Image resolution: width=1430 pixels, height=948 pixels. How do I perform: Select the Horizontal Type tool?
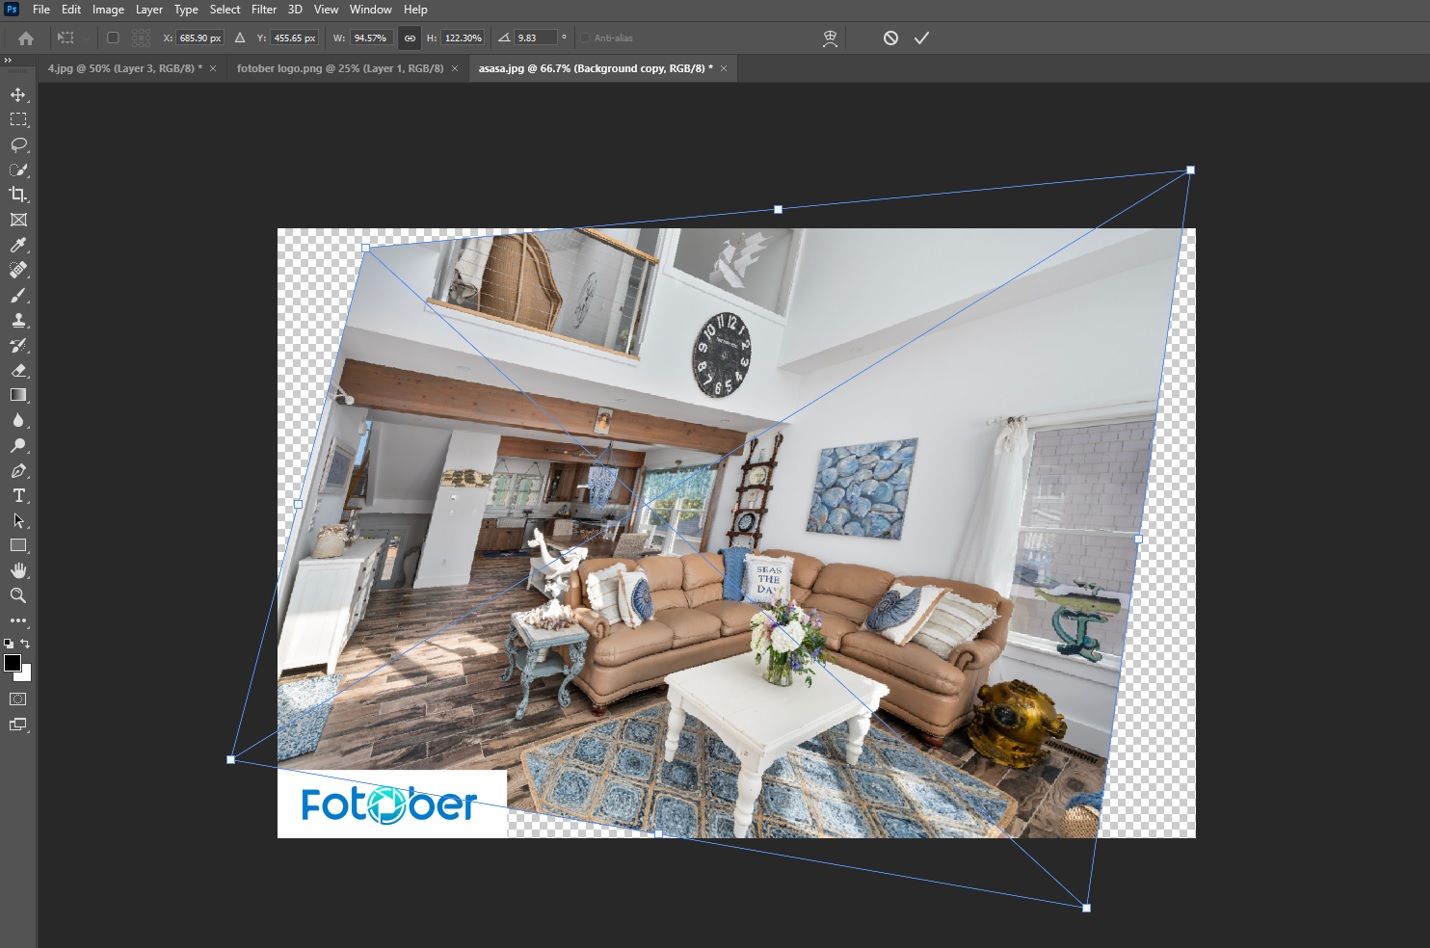point(18,496)
